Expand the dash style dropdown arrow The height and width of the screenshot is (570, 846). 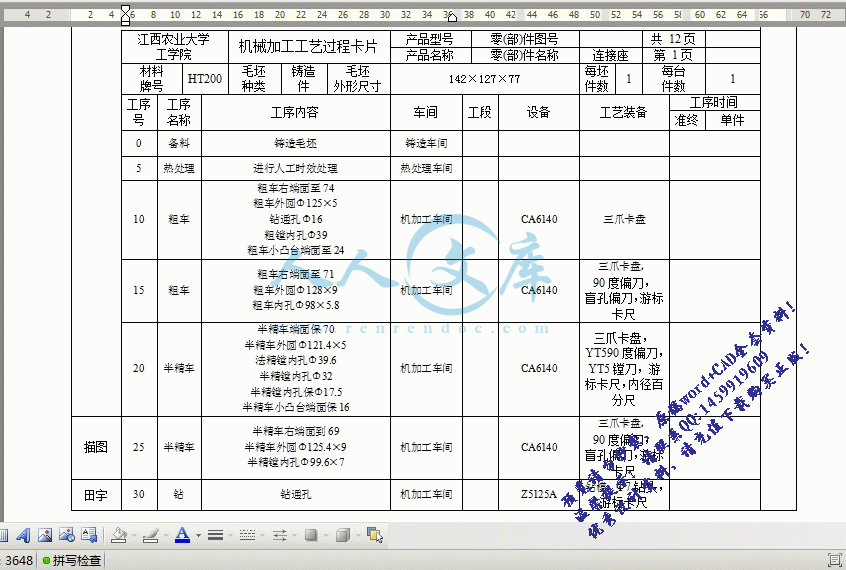tap(262, 535)
